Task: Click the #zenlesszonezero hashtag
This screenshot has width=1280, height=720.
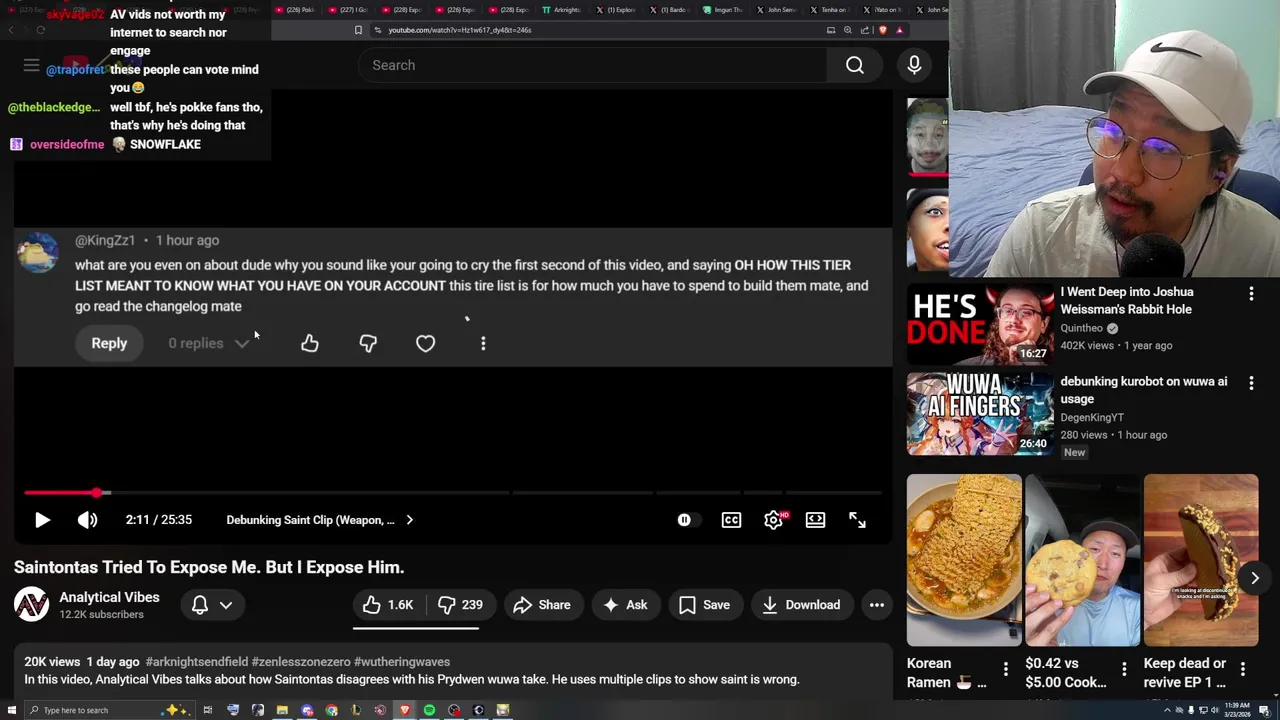Action: coord(301,662)
